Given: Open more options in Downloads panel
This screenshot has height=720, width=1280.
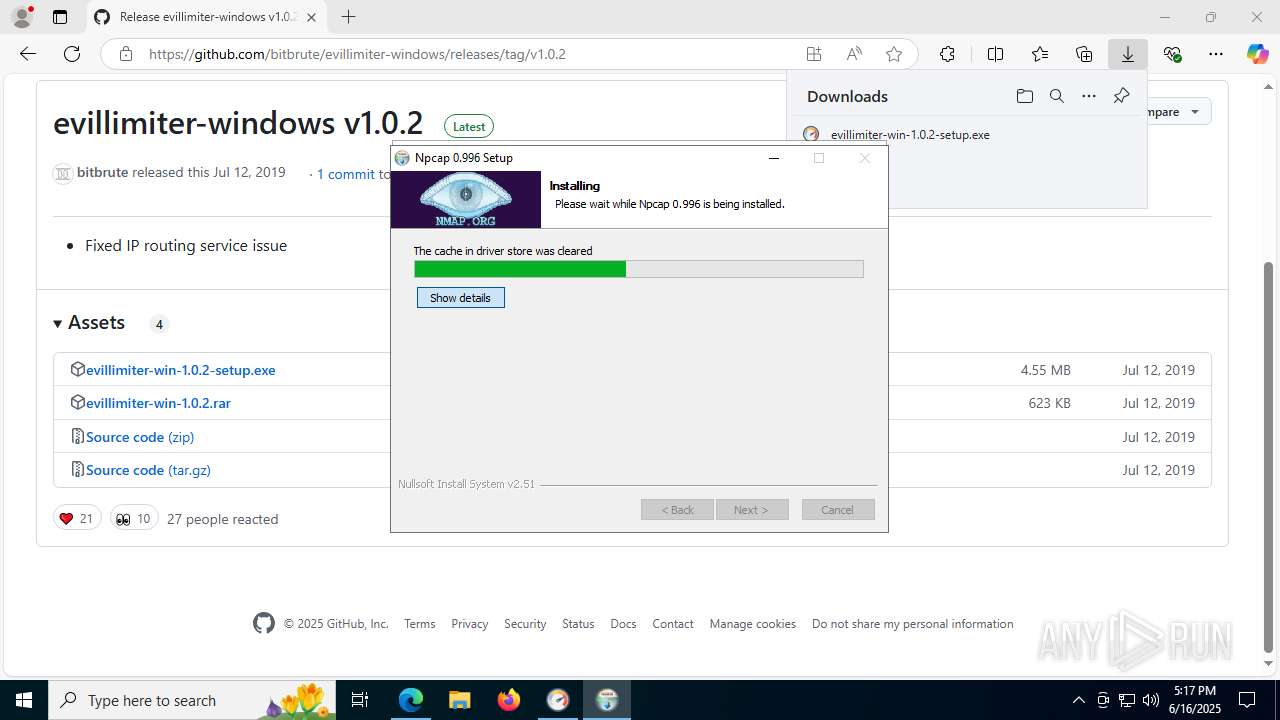Looking at the screenshot, I should pos(1089,96).
